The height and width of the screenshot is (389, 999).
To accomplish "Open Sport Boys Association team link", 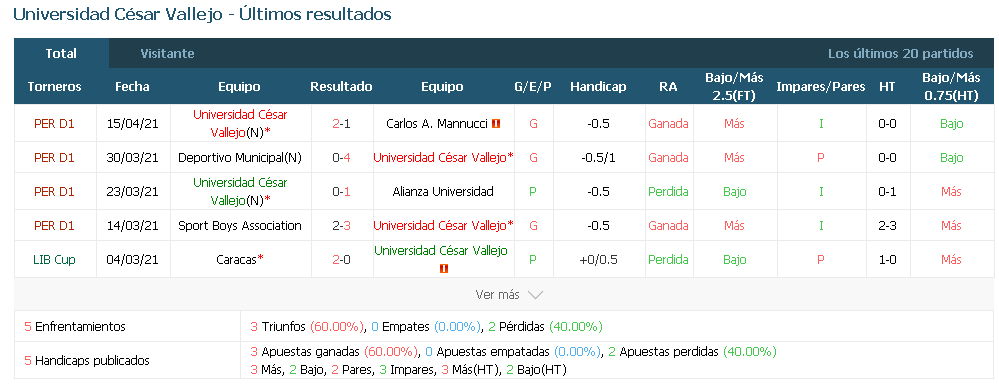I will (240, 225).
